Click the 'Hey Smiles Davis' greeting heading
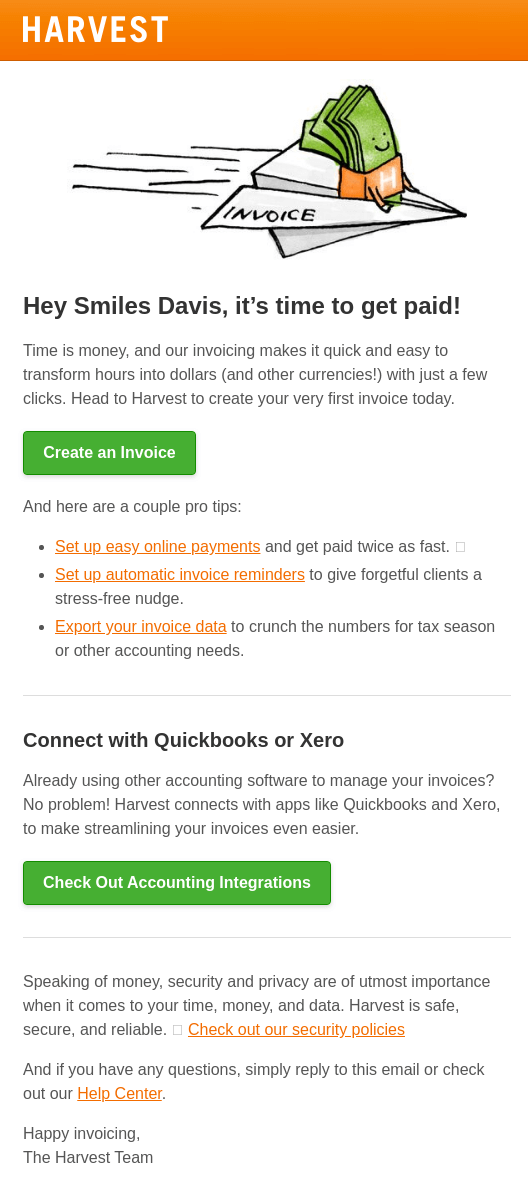Image resolution: width=528 pixels, height=1185 pixels. (x=242, y=306)
